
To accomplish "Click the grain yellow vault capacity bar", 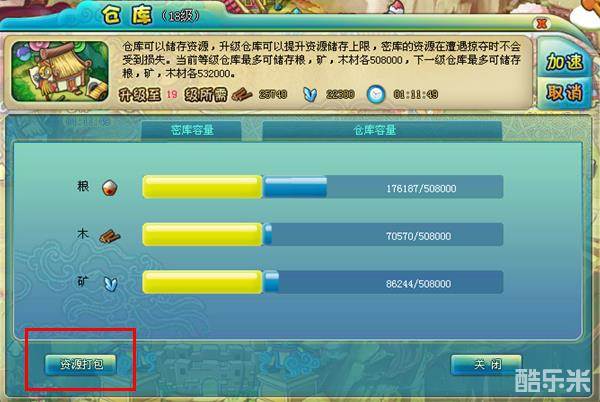I will 202,187.
